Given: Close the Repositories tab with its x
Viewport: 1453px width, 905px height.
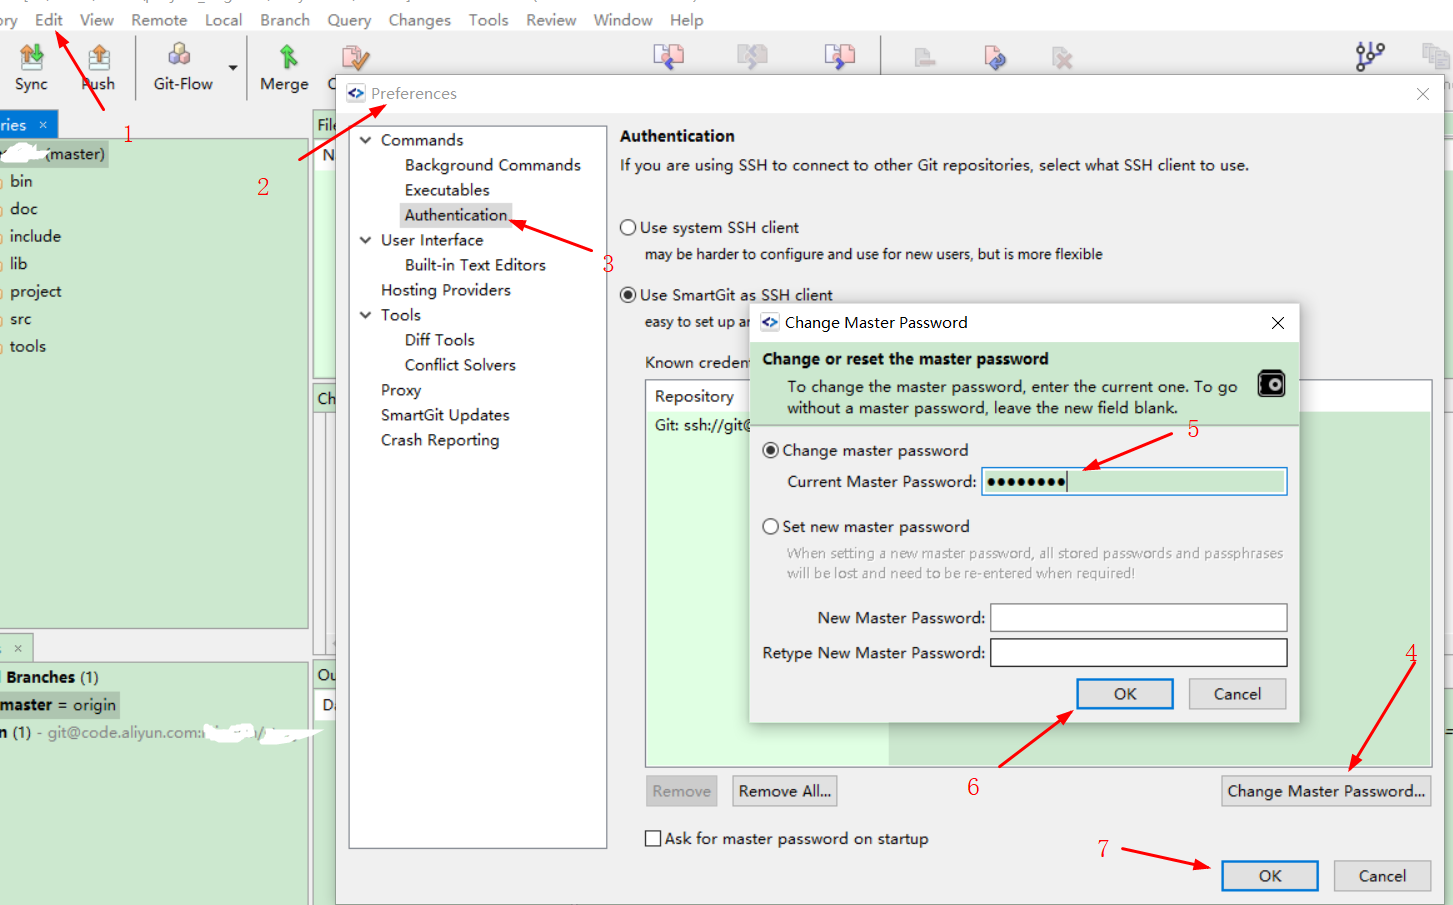Looking at the screenshot, I should pos(43,125).
